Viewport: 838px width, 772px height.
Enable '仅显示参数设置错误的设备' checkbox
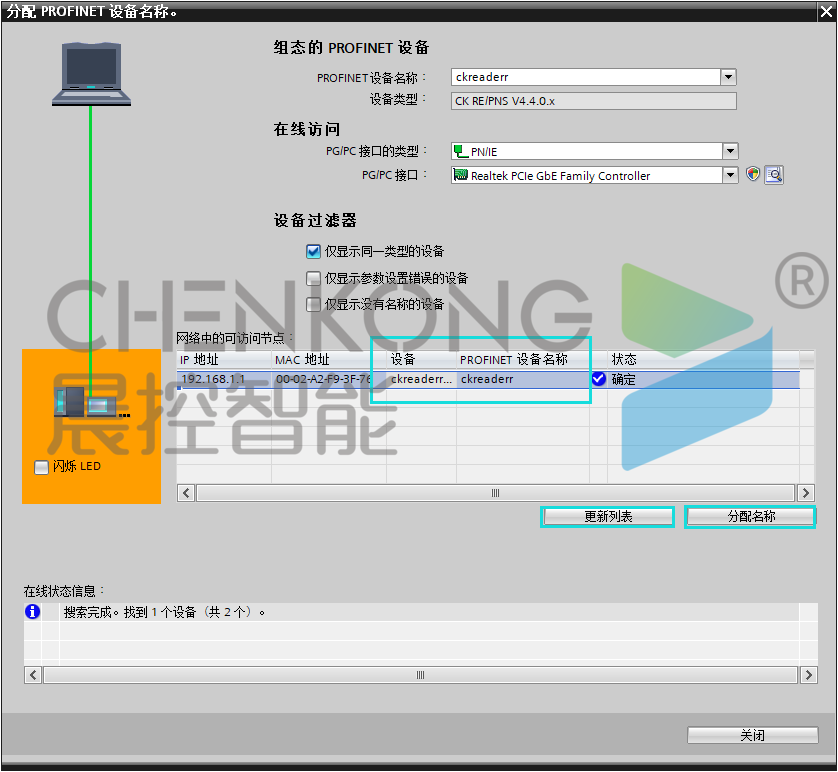[x=314, y=278]
